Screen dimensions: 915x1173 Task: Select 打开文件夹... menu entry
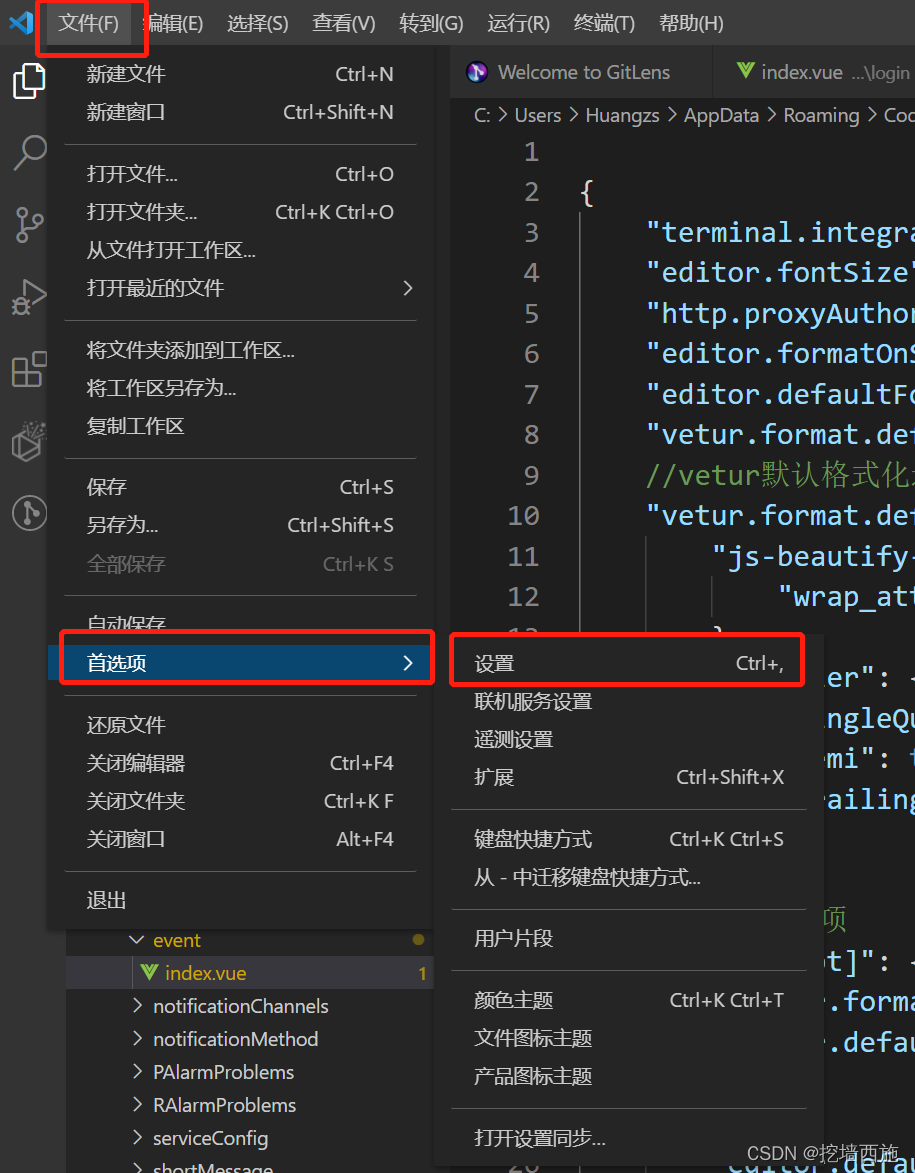240,212
